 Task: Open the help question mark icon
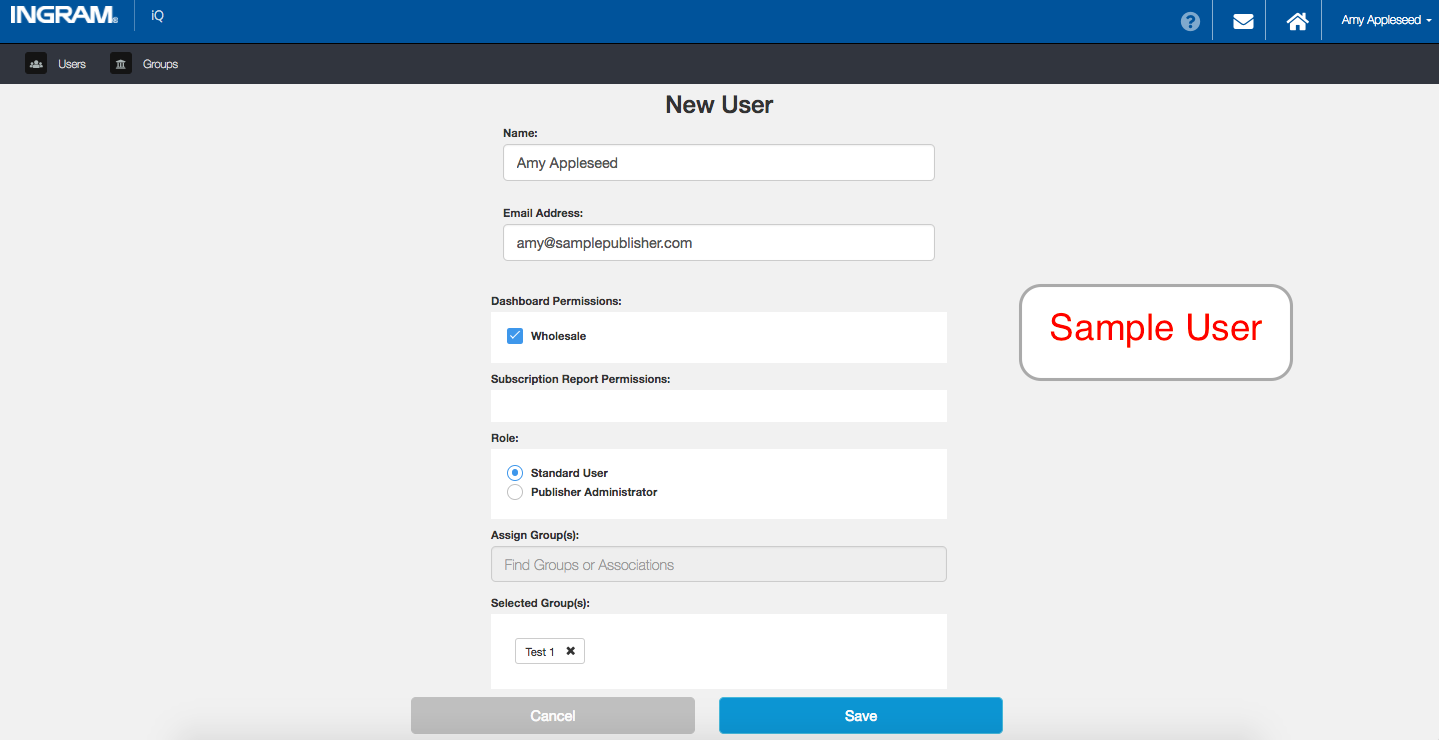(x=1190, y=21)
